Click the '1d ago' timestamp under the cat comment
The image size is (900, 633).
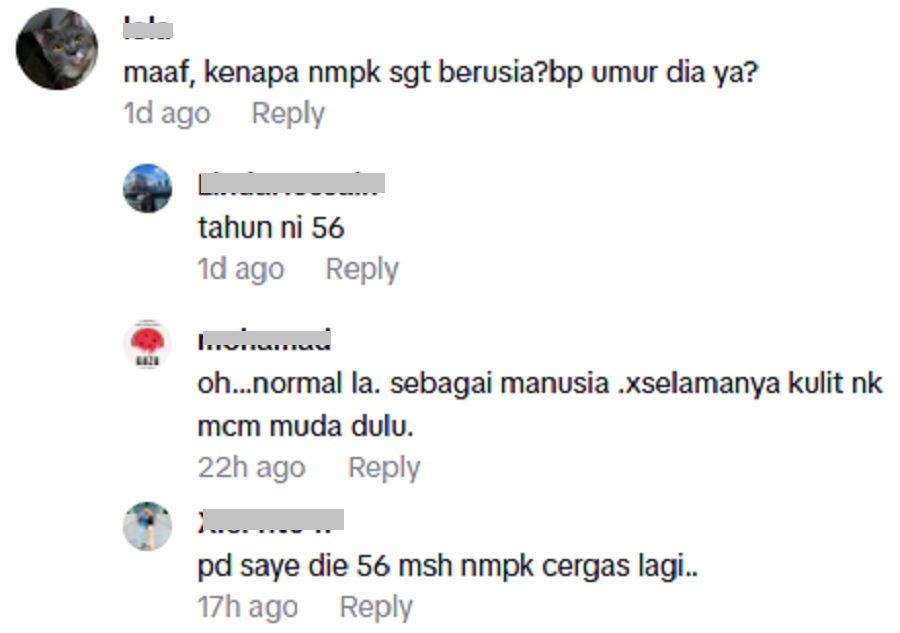click(167, 113)
